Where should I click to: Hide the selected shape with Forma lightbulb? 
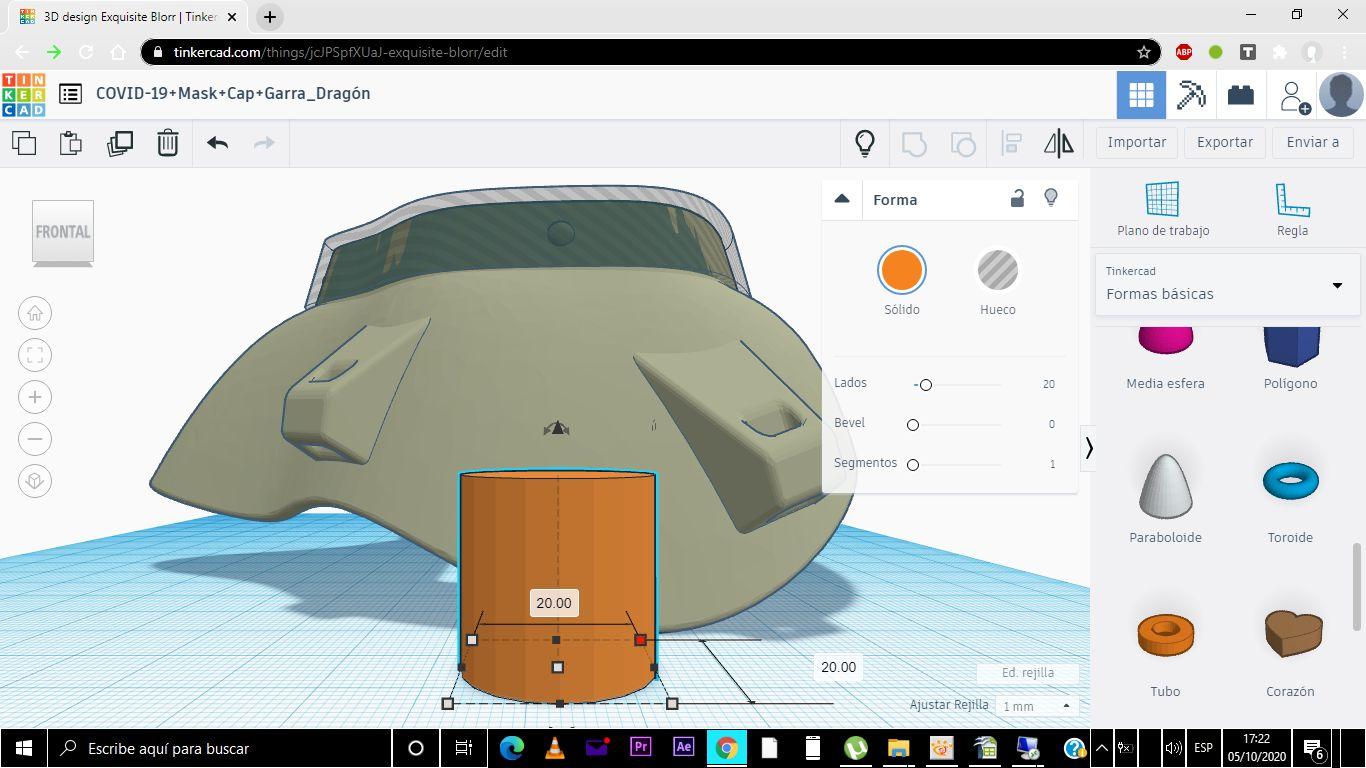pos(1051,198)
